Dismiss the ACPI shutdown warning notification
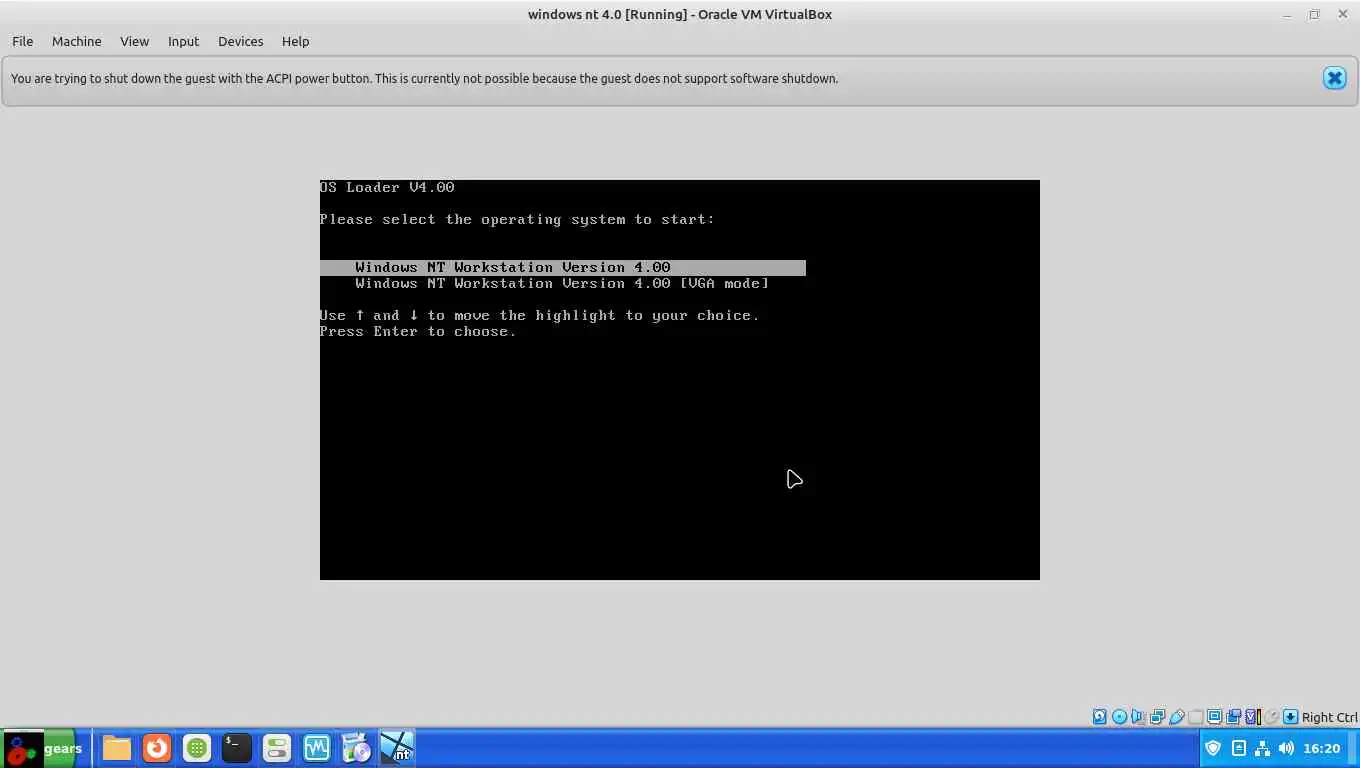This screenshot has height=768, width=1360. [1334, 78]
